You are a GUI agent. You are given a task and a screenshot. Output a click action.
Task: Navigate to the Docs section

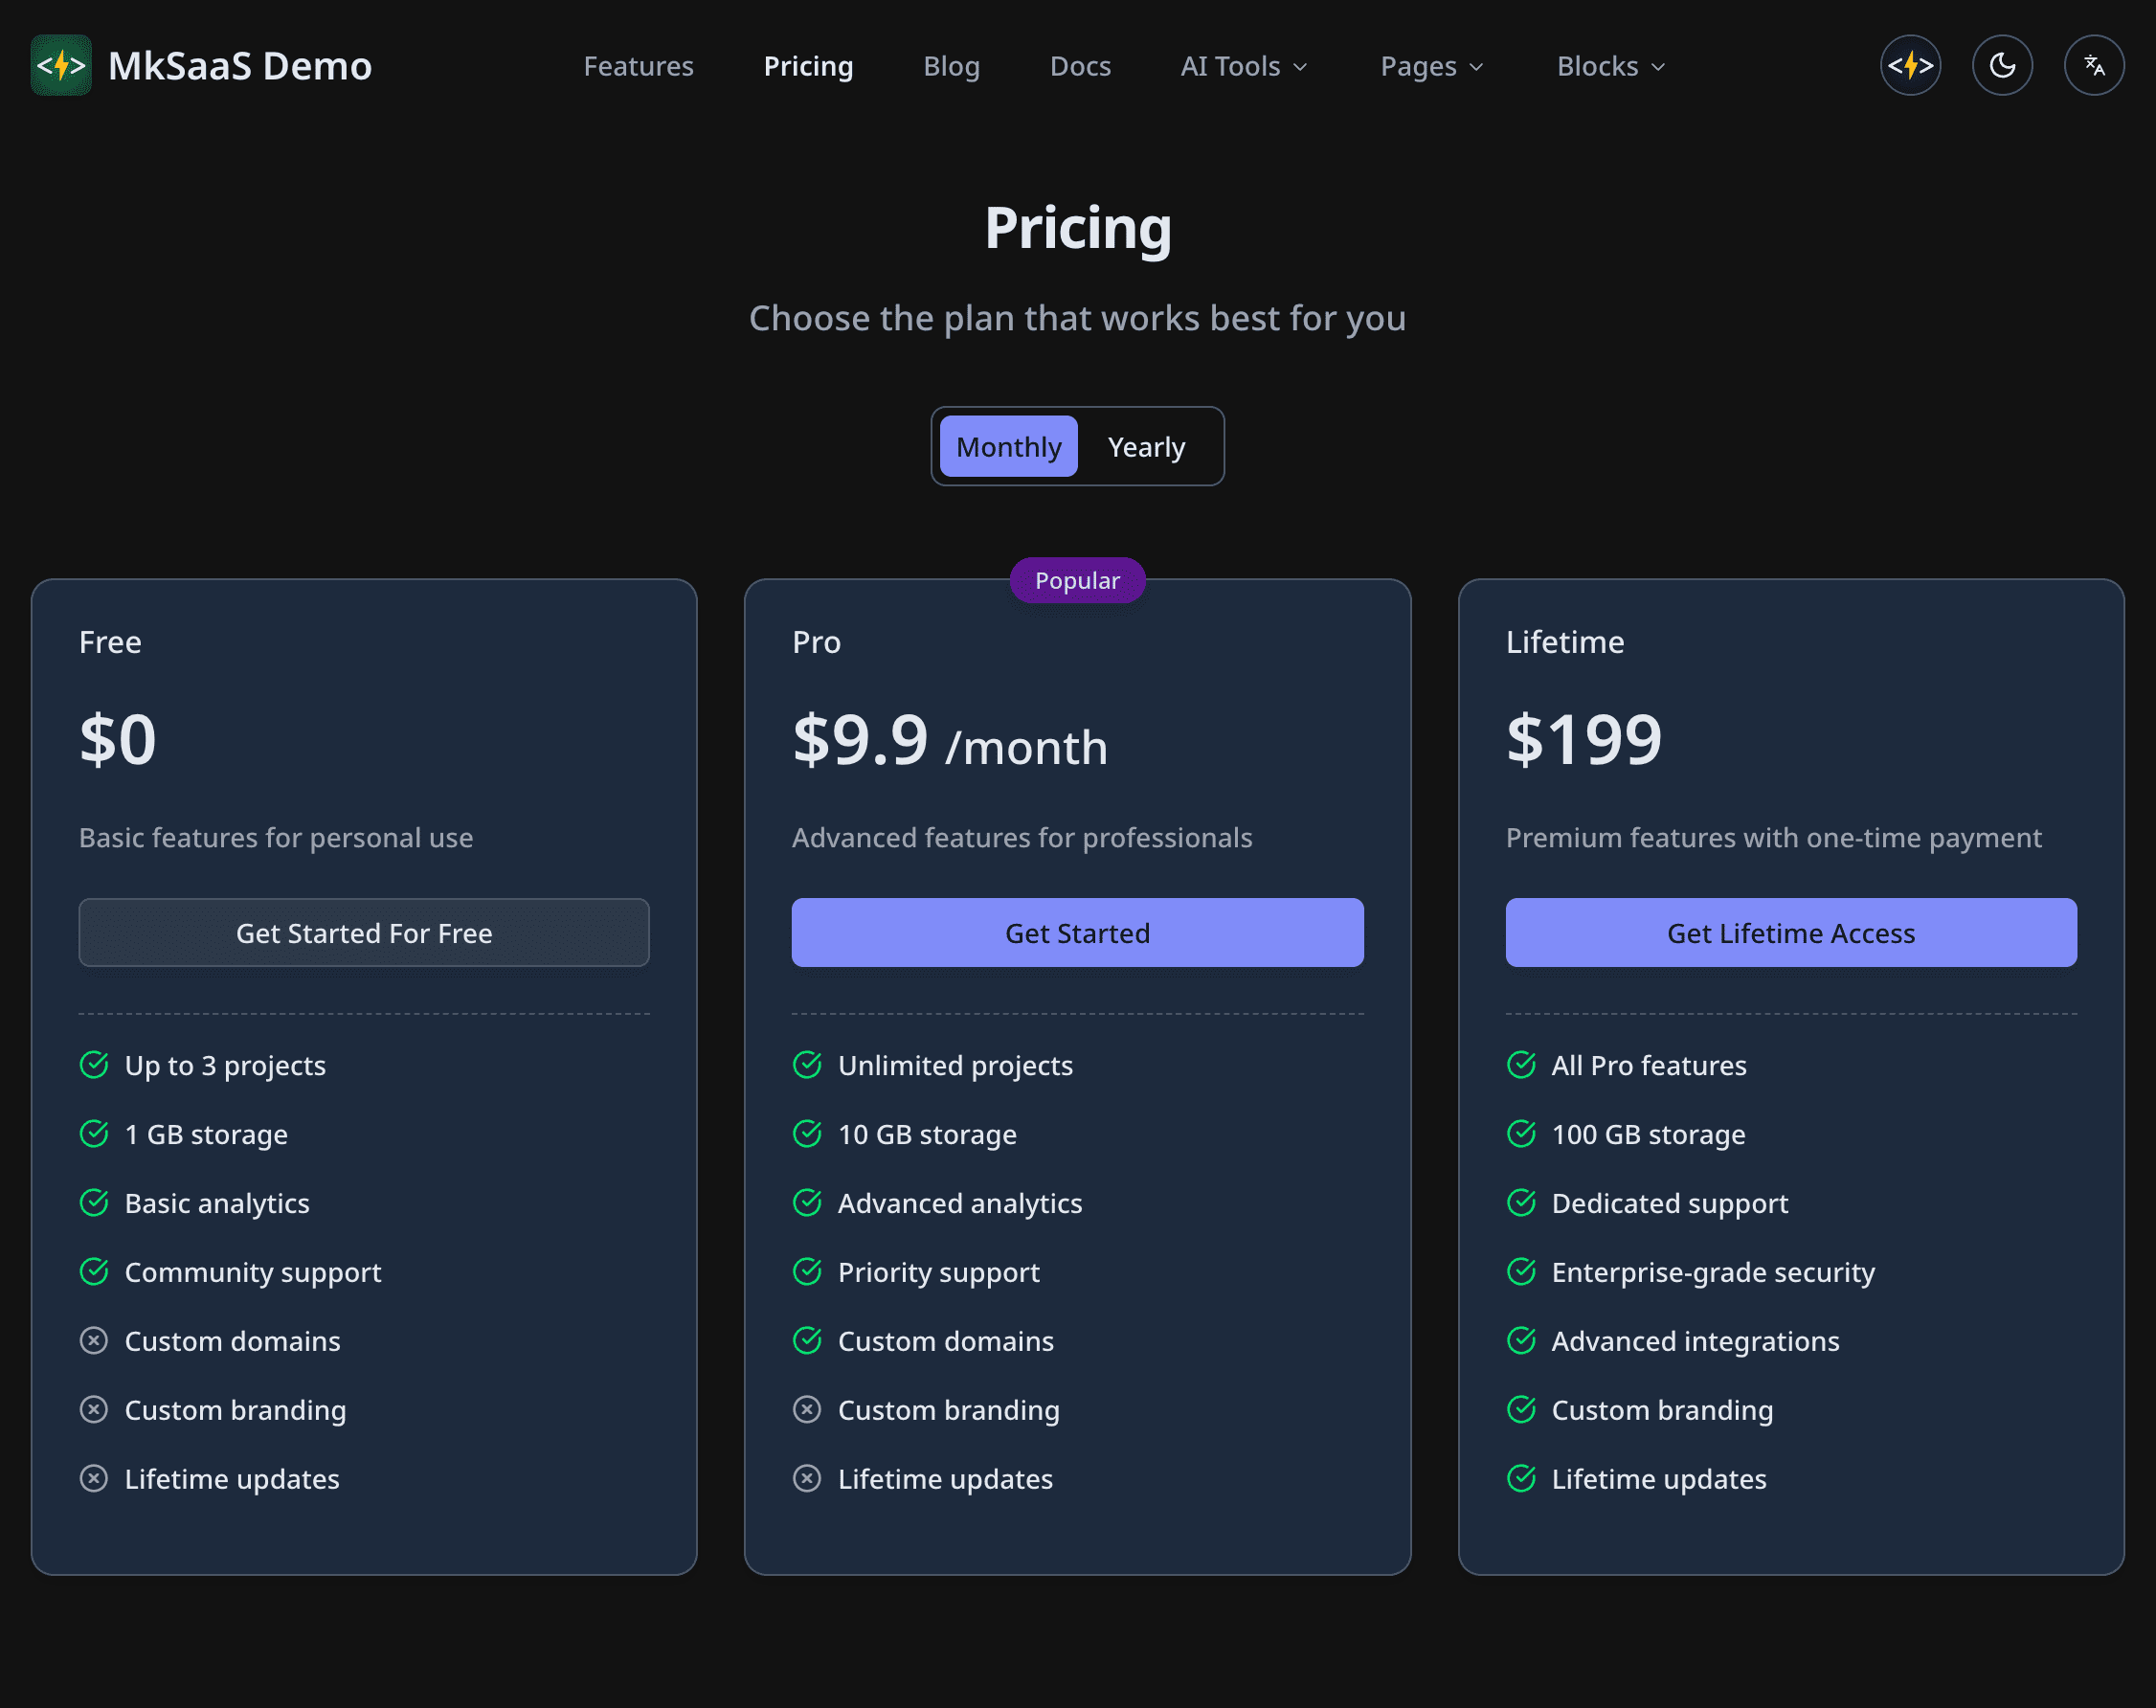click(x=1080, y=66)
